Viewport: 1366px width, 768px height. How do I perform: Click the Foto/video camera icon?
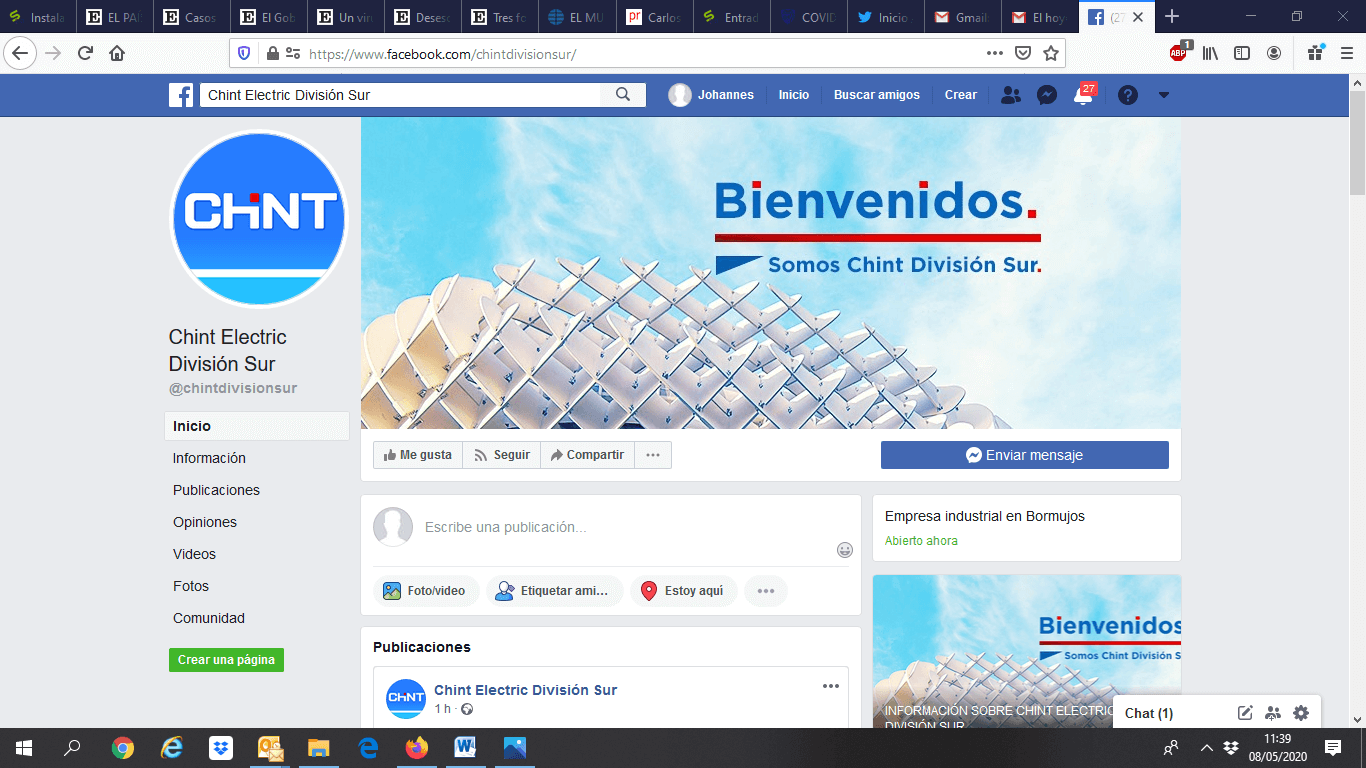[x=394, y=590]
